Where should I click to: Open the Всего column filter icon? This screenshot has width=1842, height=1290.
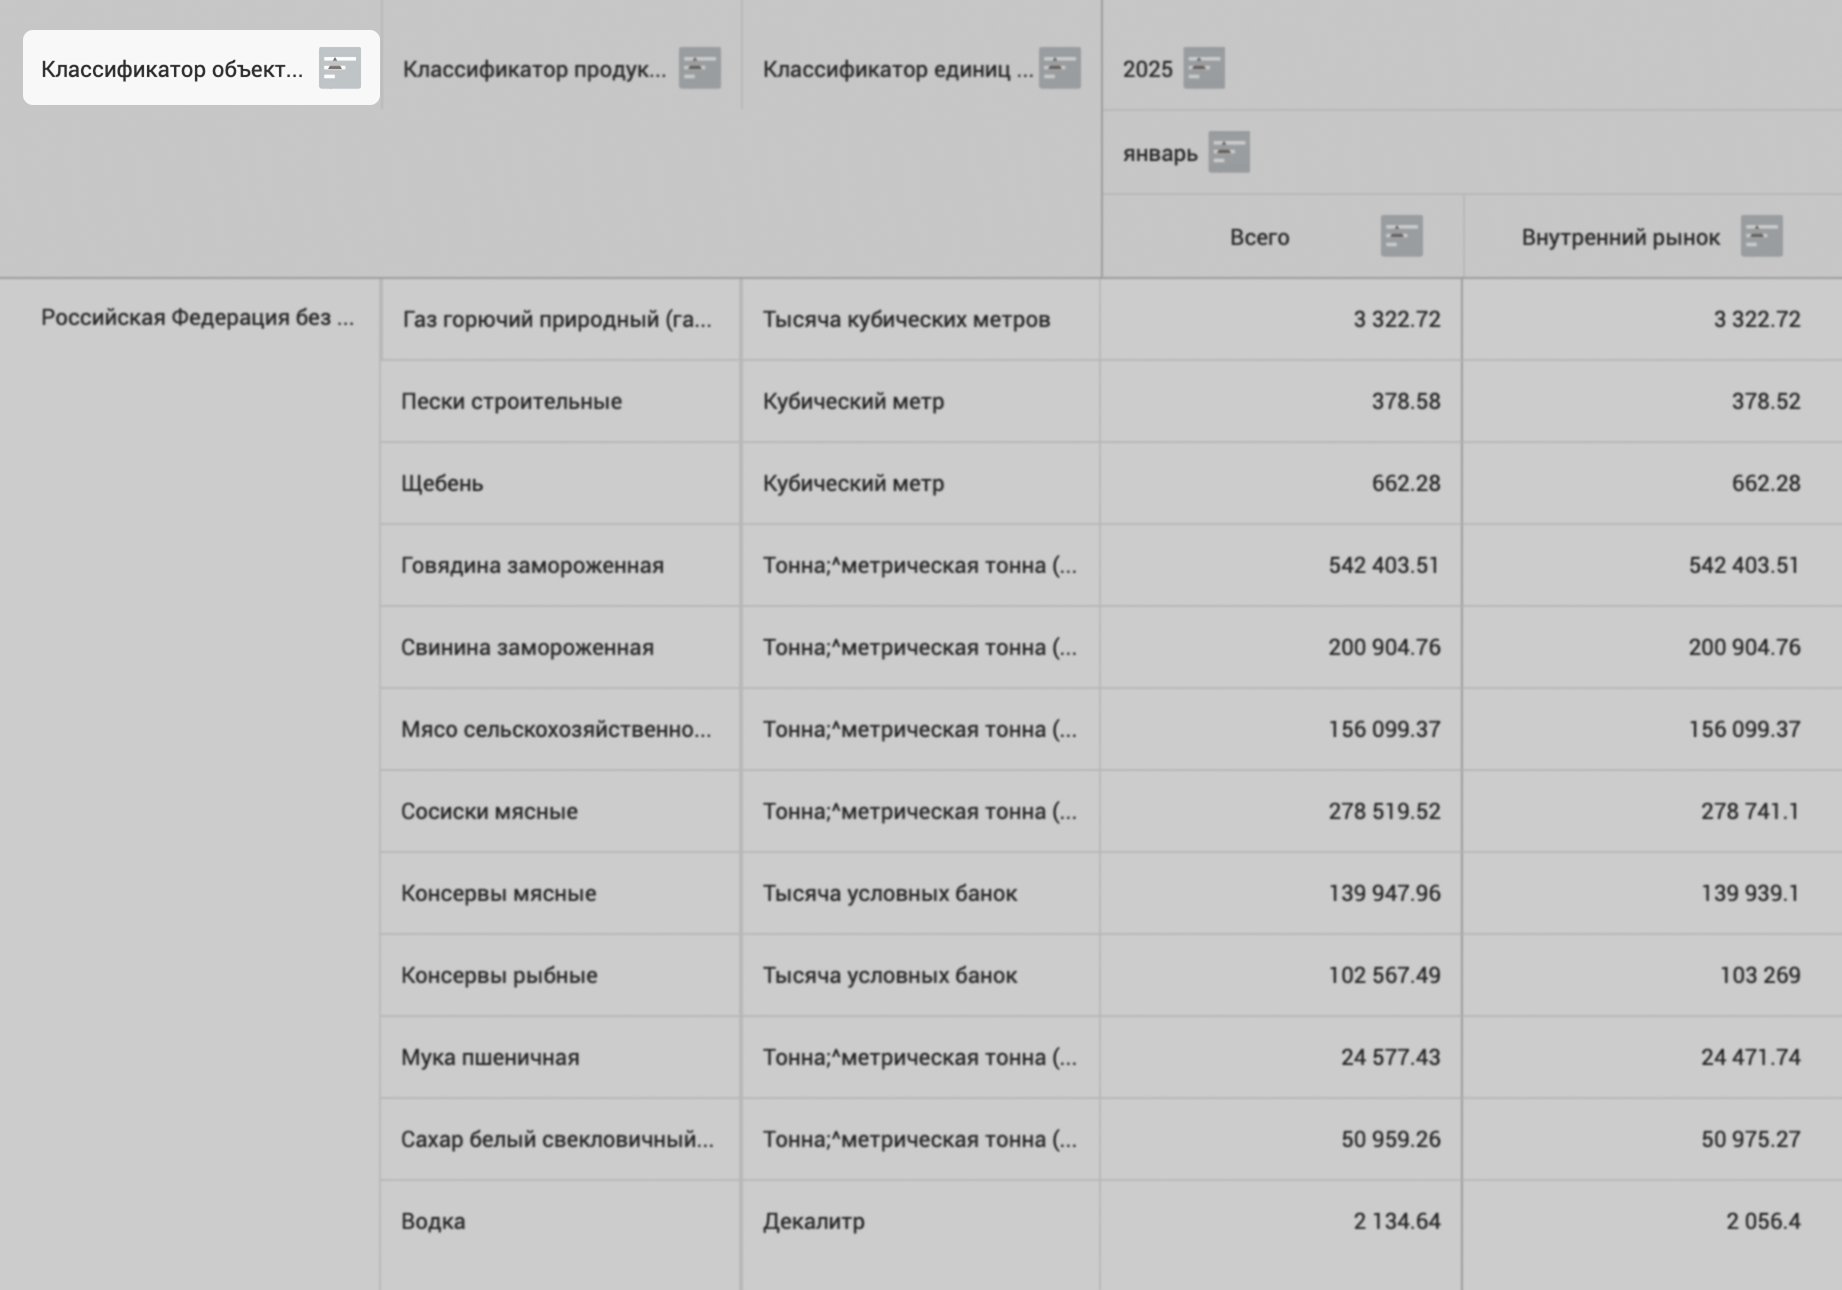tap(1401, 237)
